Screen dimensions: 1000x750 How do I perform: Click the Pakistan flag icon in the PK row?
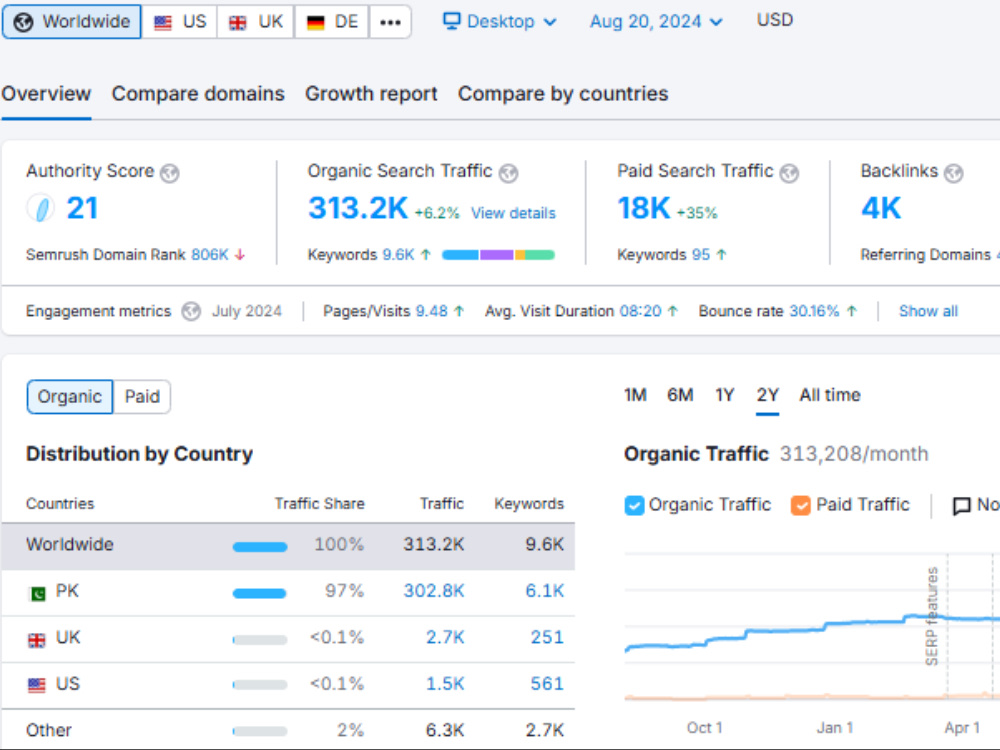click(37, 593)
